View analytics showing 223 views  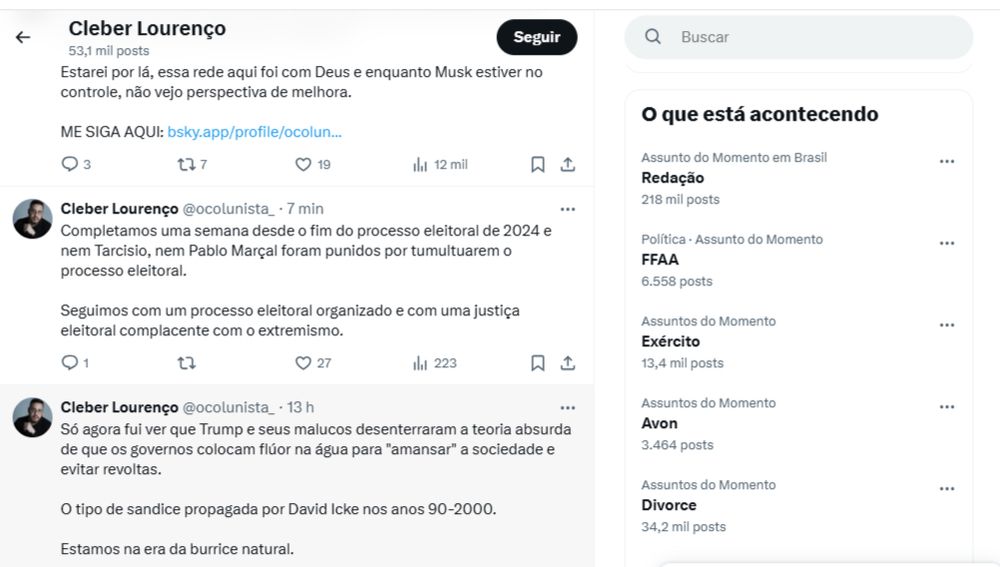coord(435,363)
